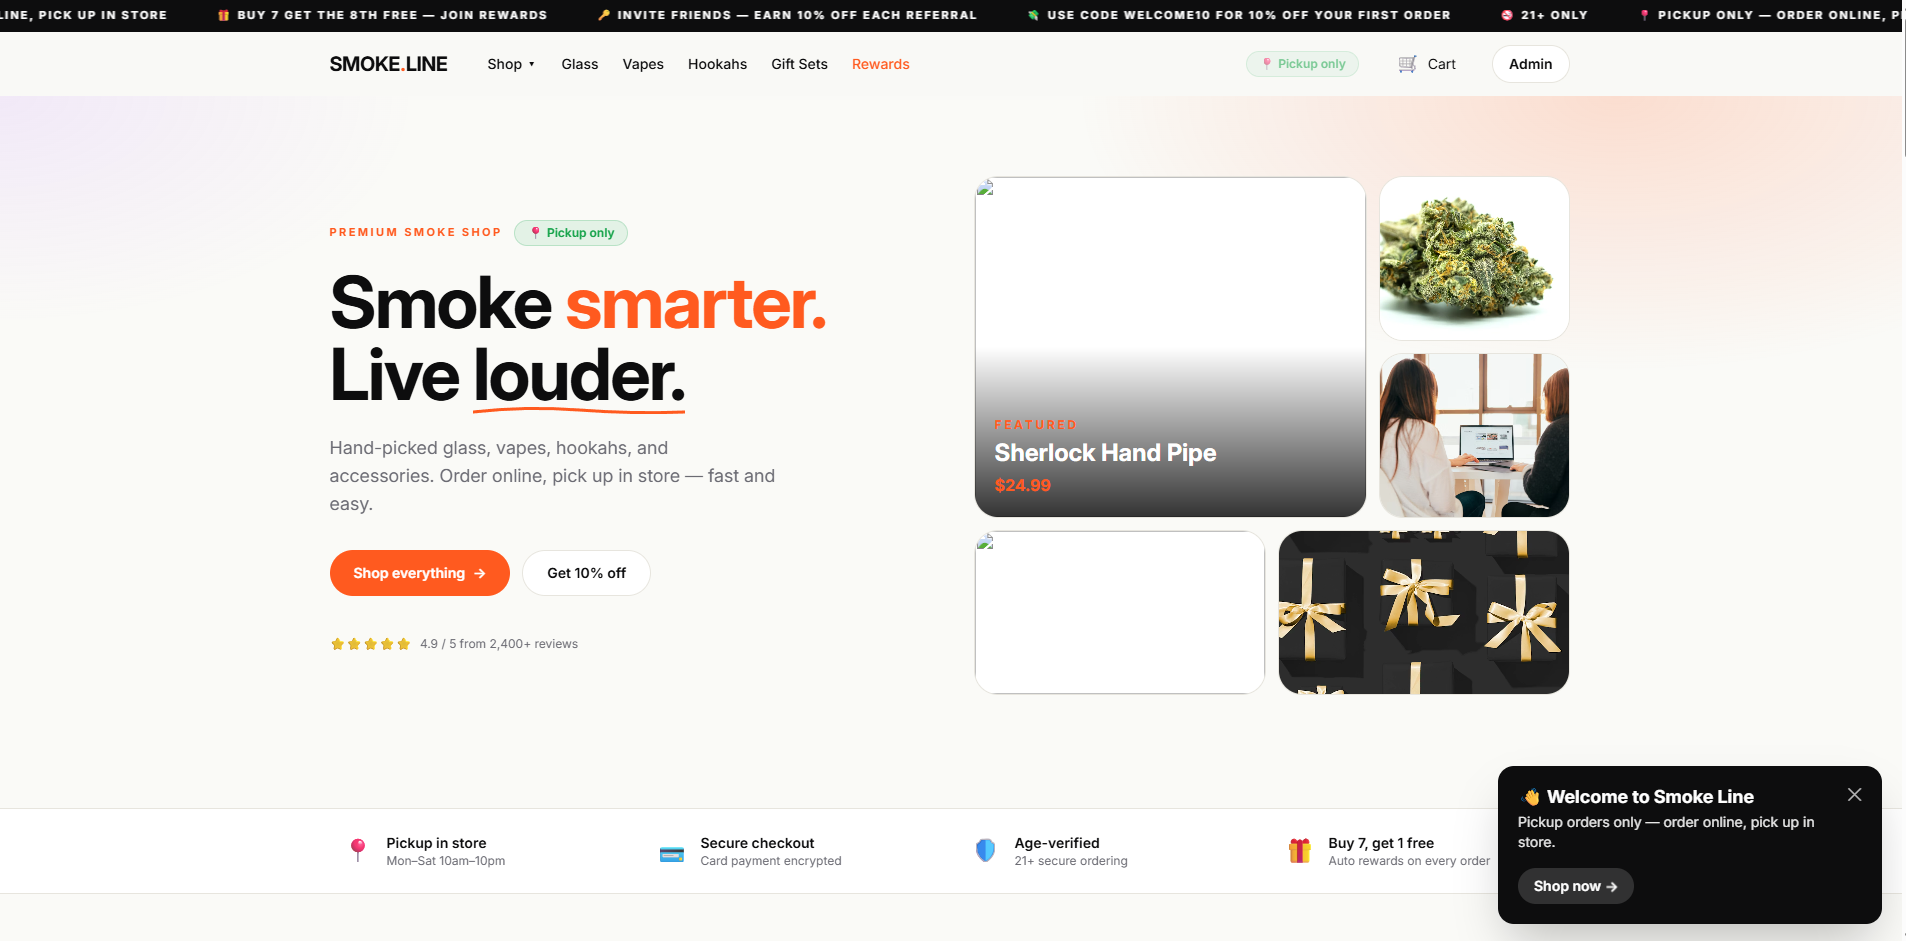The image size is (1906, 941).
Task: Click Shop everything button
Action: coord(419,573)
